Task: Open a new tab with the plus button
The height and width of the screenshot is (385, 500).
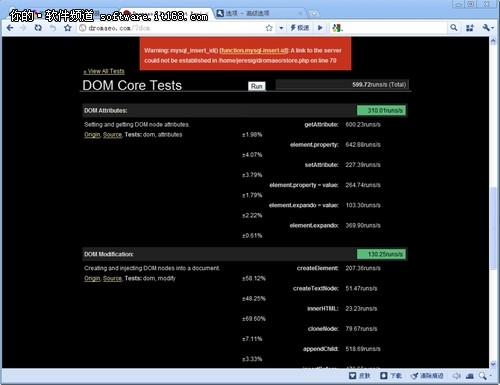Action: coord(314,14)
